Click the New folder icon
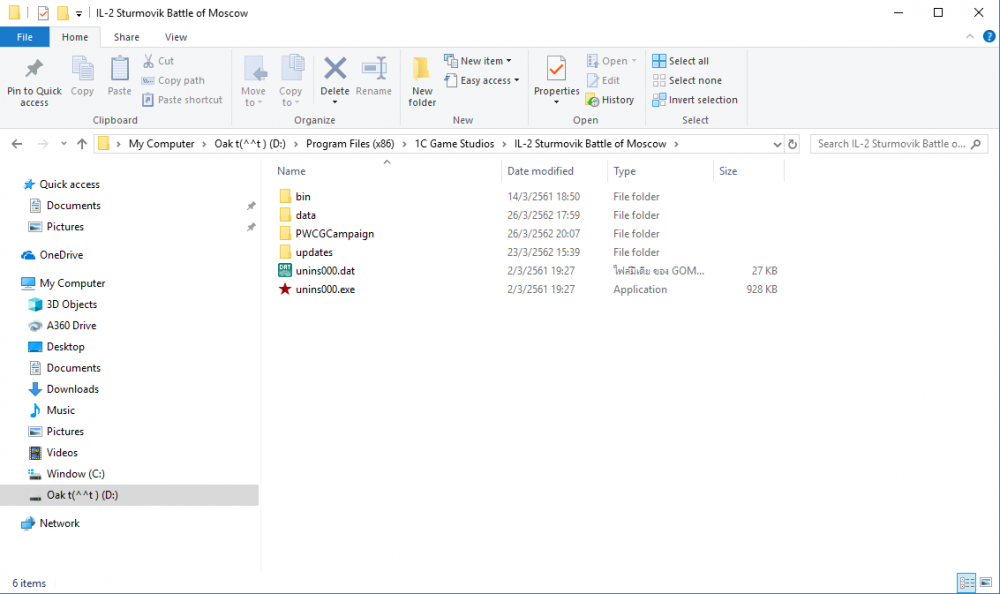This screenshot has width=1000, height=594. click(422, 70)
